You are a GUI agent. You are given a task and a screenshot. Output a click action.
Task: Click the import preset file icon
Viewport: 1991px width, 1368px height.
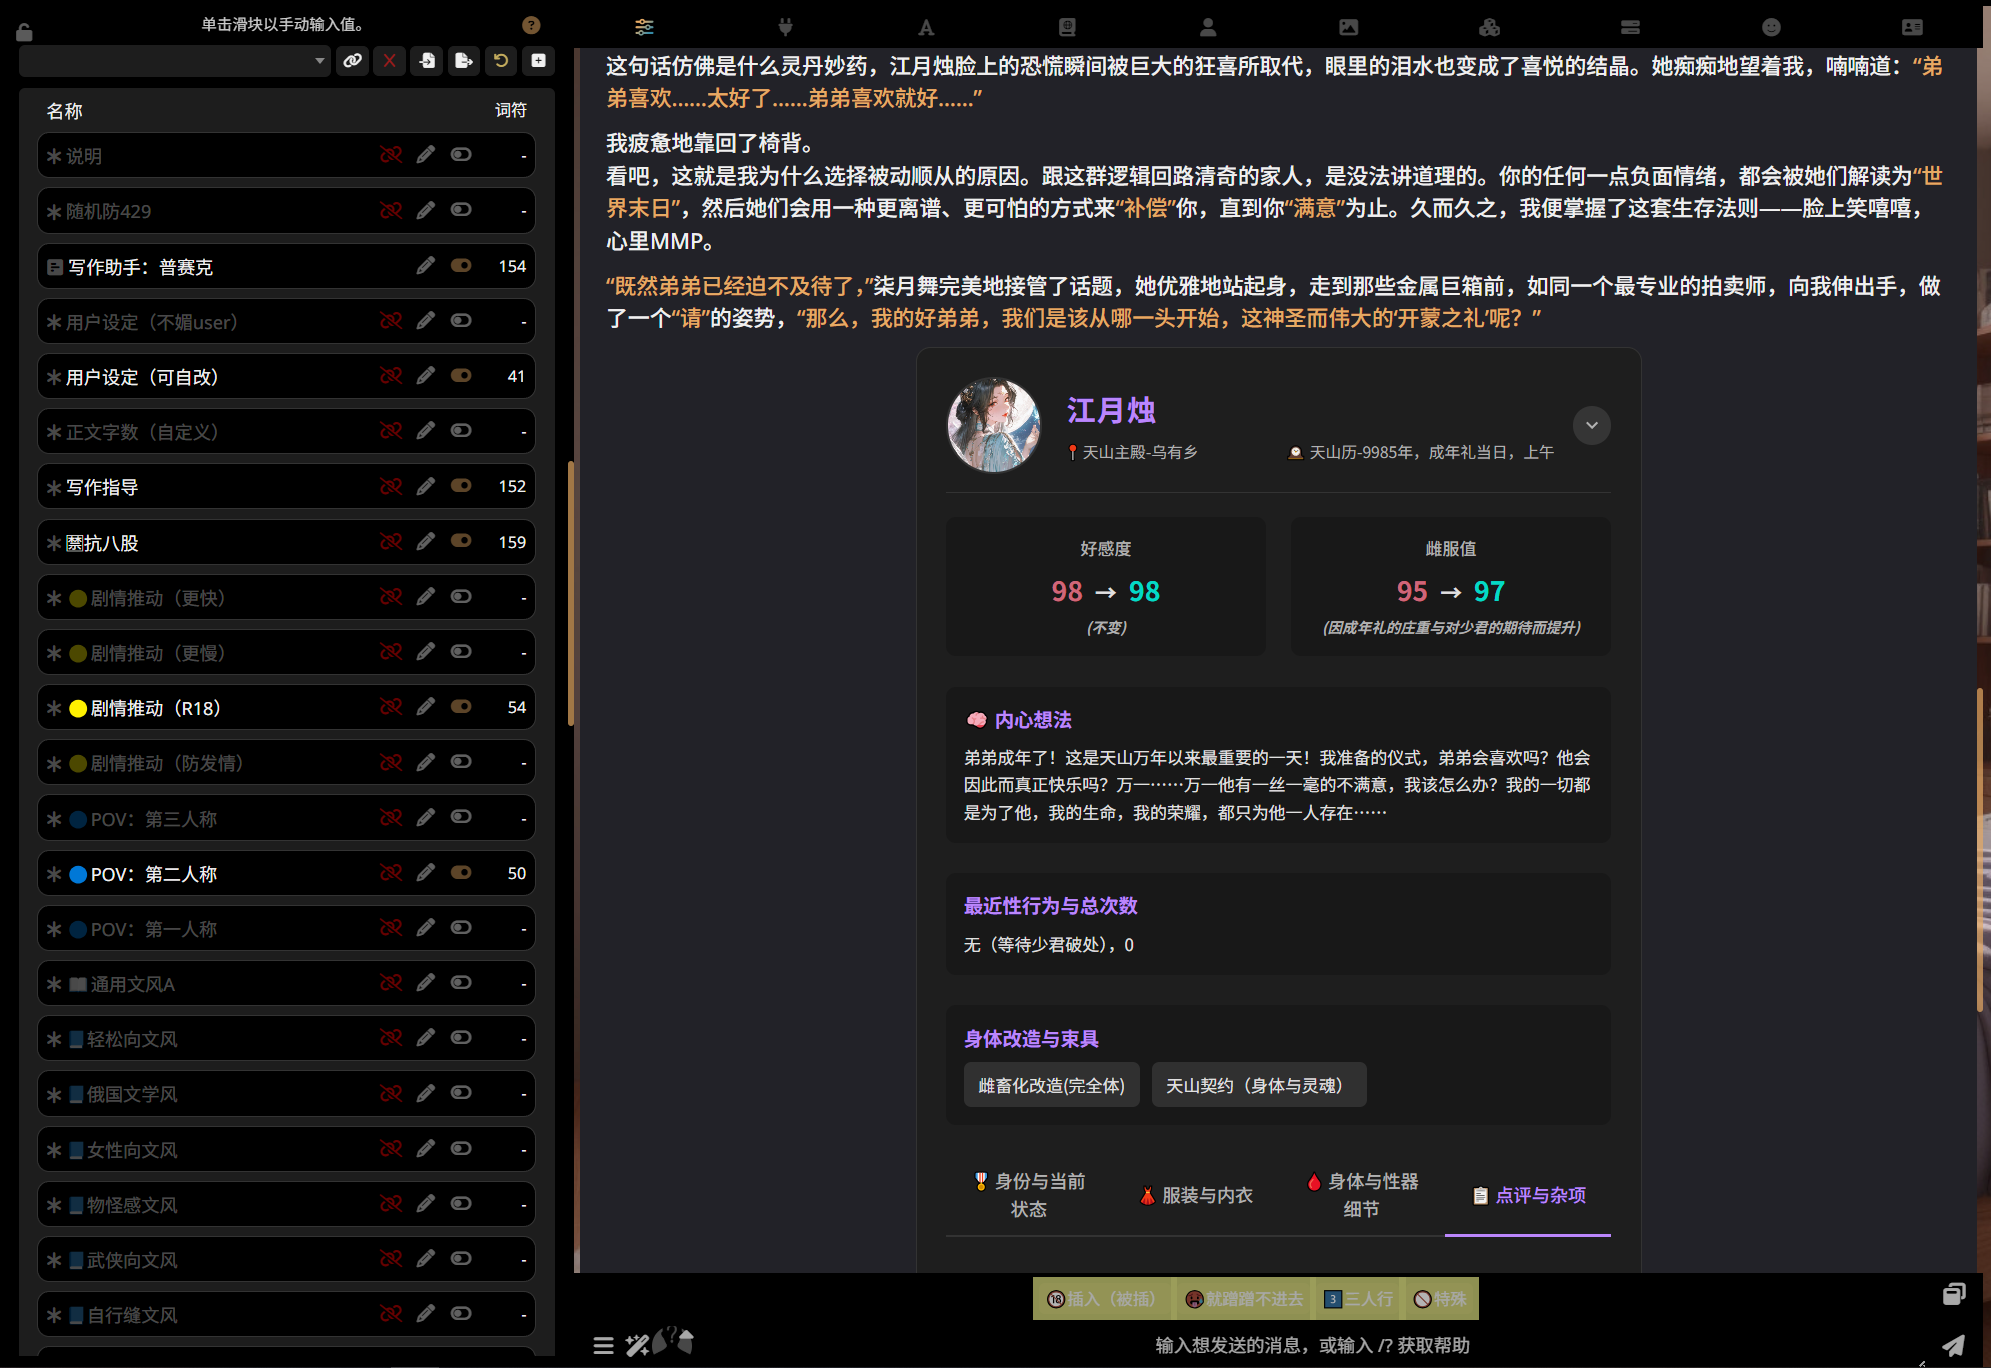[x=427, y=61]
